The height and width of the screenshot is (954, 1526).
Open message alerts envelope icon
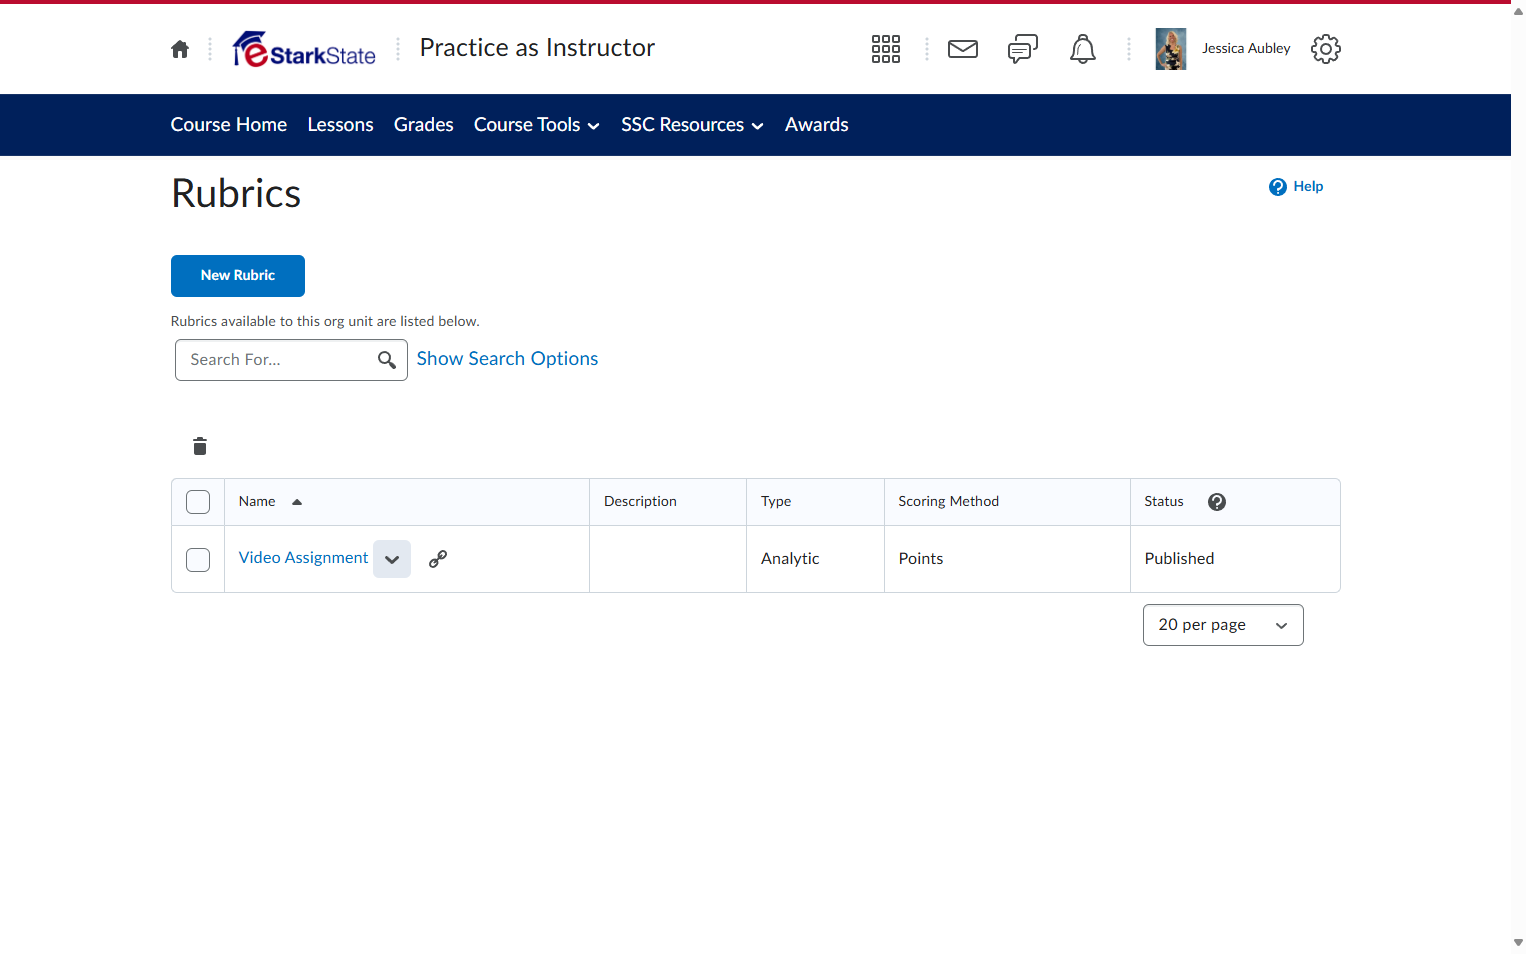click(963, 49)
